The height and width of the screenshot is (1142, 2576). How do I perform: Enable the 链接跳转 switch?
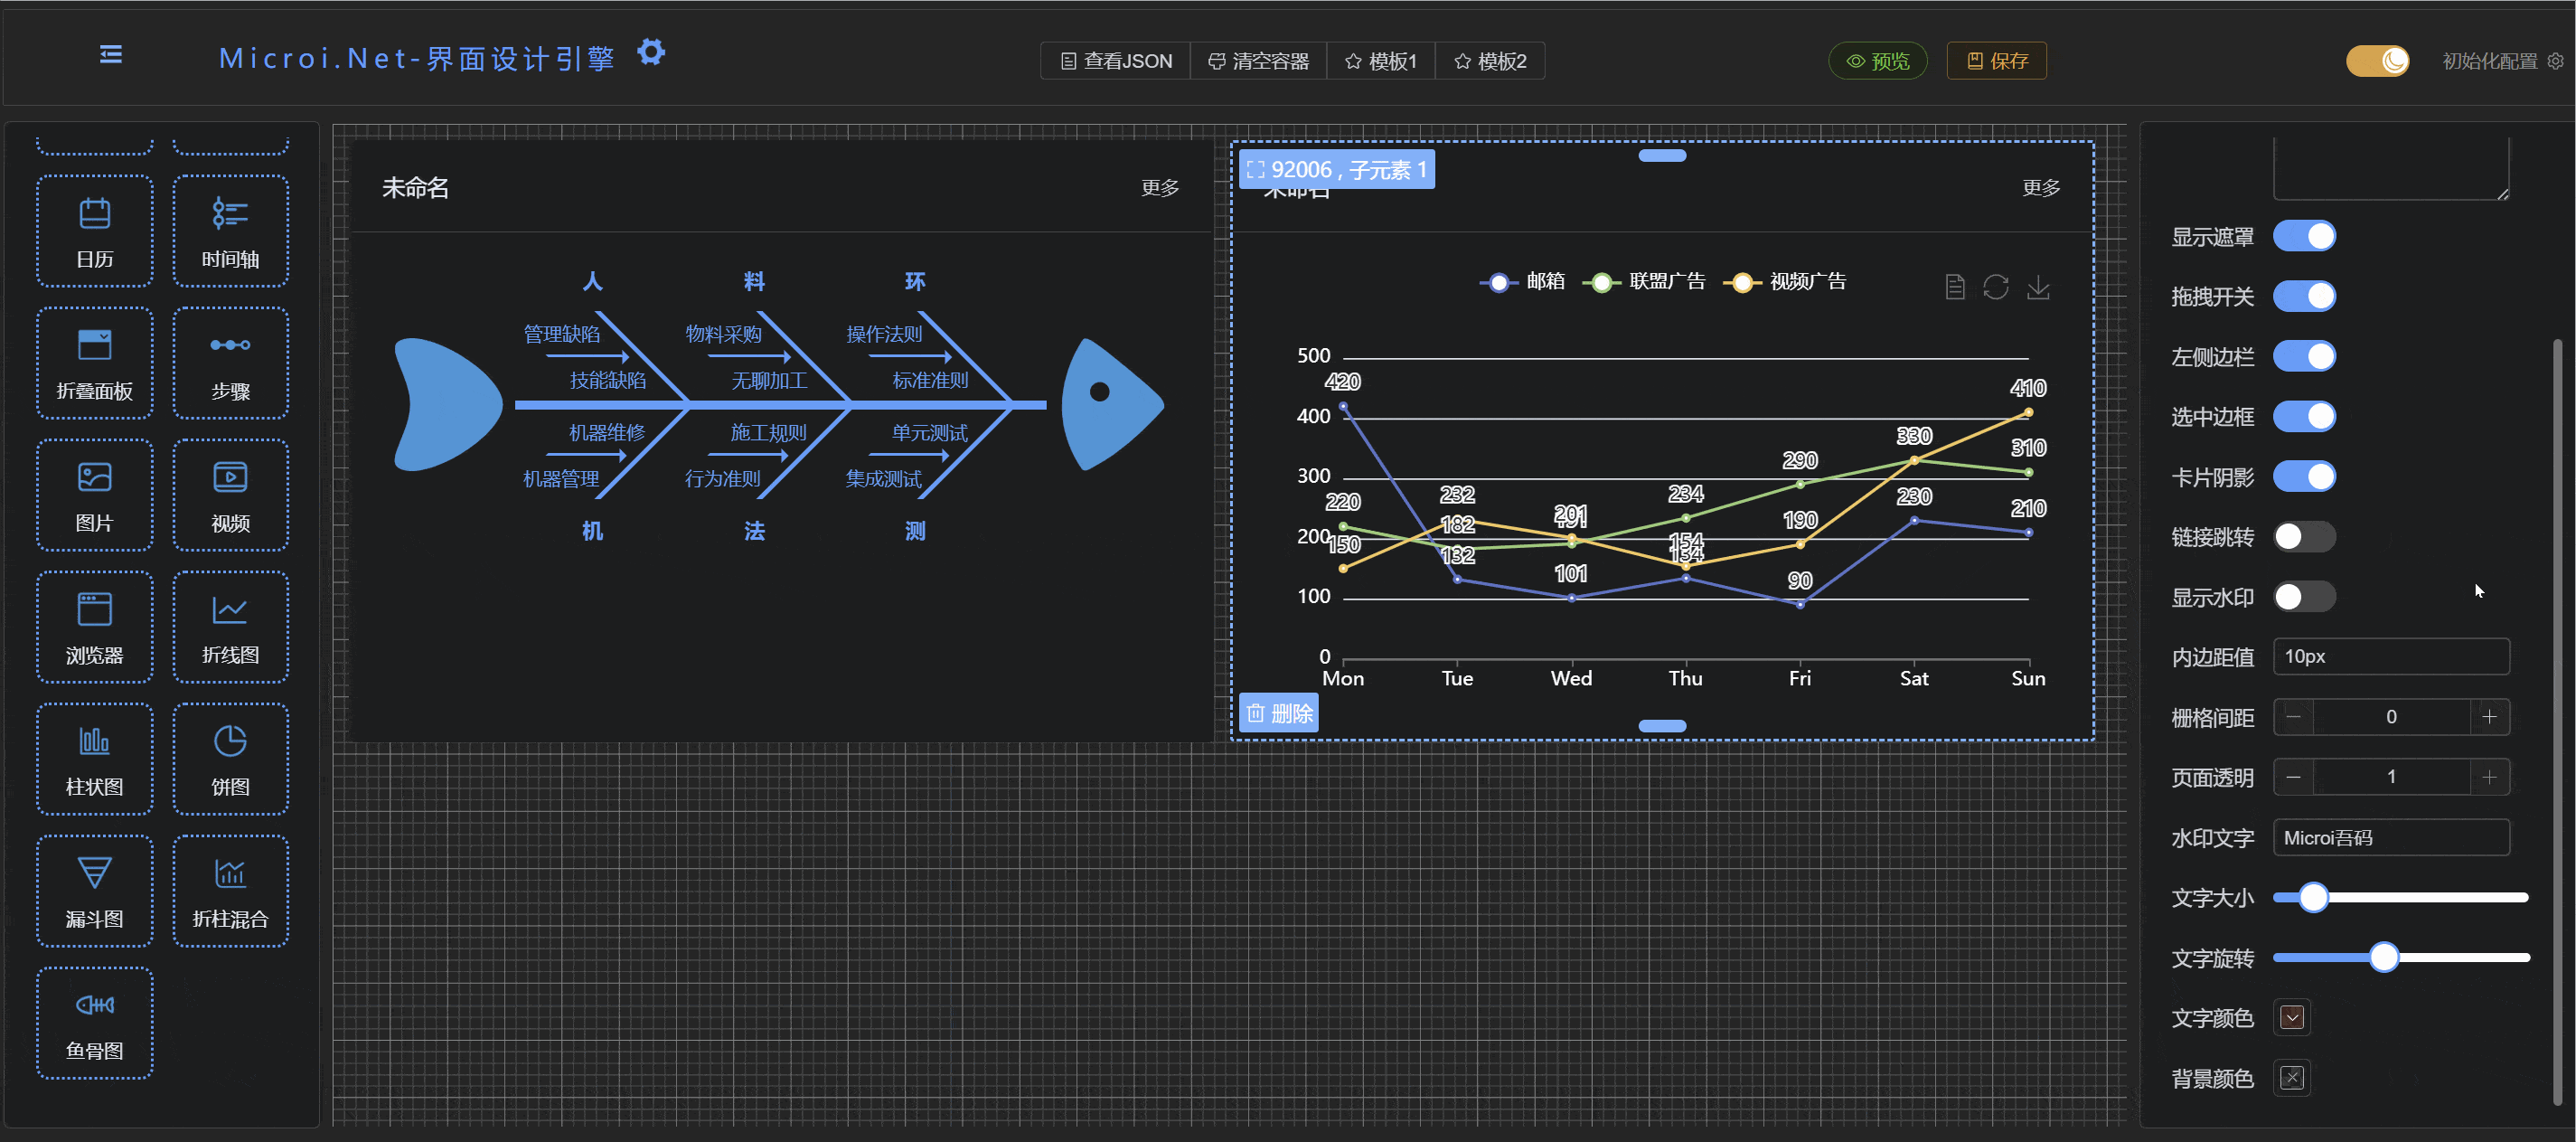coord(2303,537)
